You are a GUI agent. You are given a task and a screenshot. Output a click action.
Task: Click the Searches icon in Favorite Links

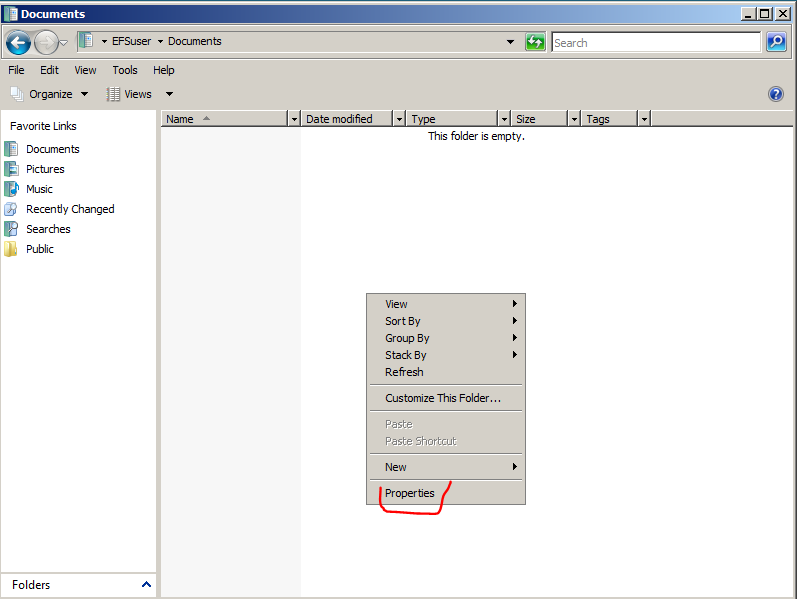point(11,229)
